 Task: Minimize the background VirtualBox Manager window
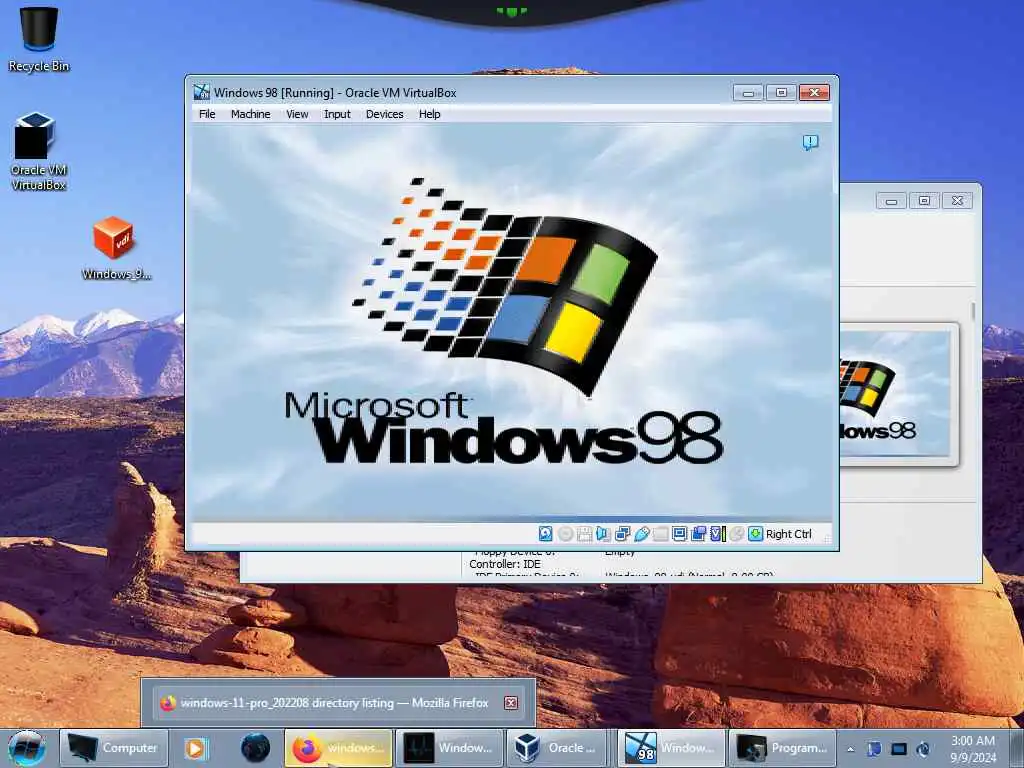coord(891,200)
